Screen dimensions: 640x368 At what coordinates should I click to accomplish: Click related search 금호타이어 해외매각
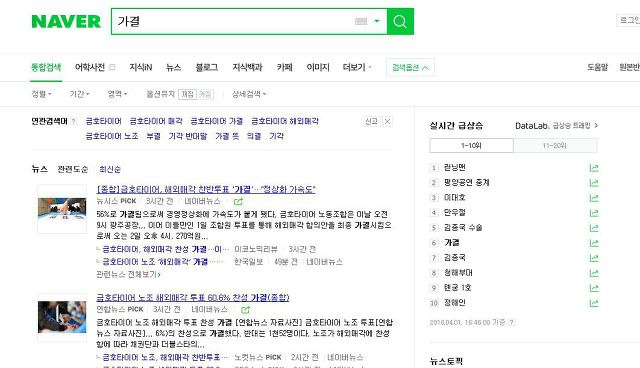pyautogui.click(x=285, y=121)
